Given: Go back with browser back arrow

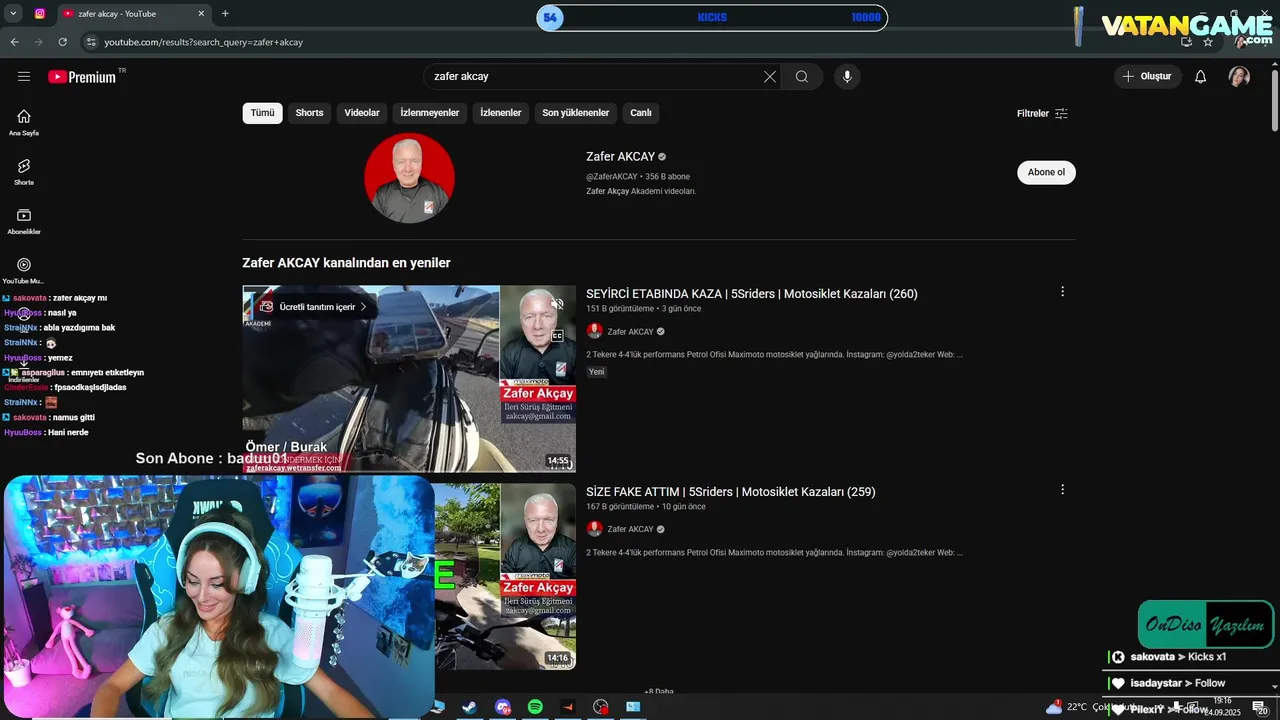Looking at the screenshot, I should (x=14, y=42).
